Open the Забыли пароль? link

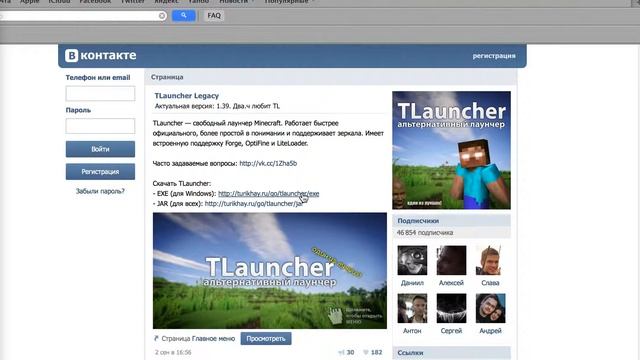[100, 191]
